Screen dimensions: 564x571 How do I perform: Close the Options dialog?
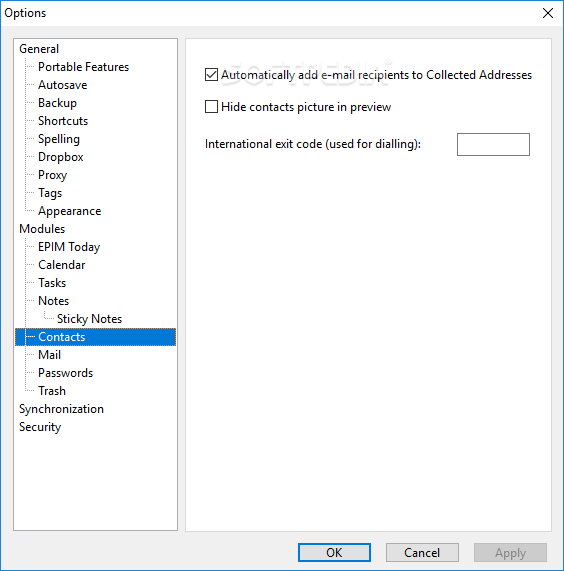pos(547,13)
